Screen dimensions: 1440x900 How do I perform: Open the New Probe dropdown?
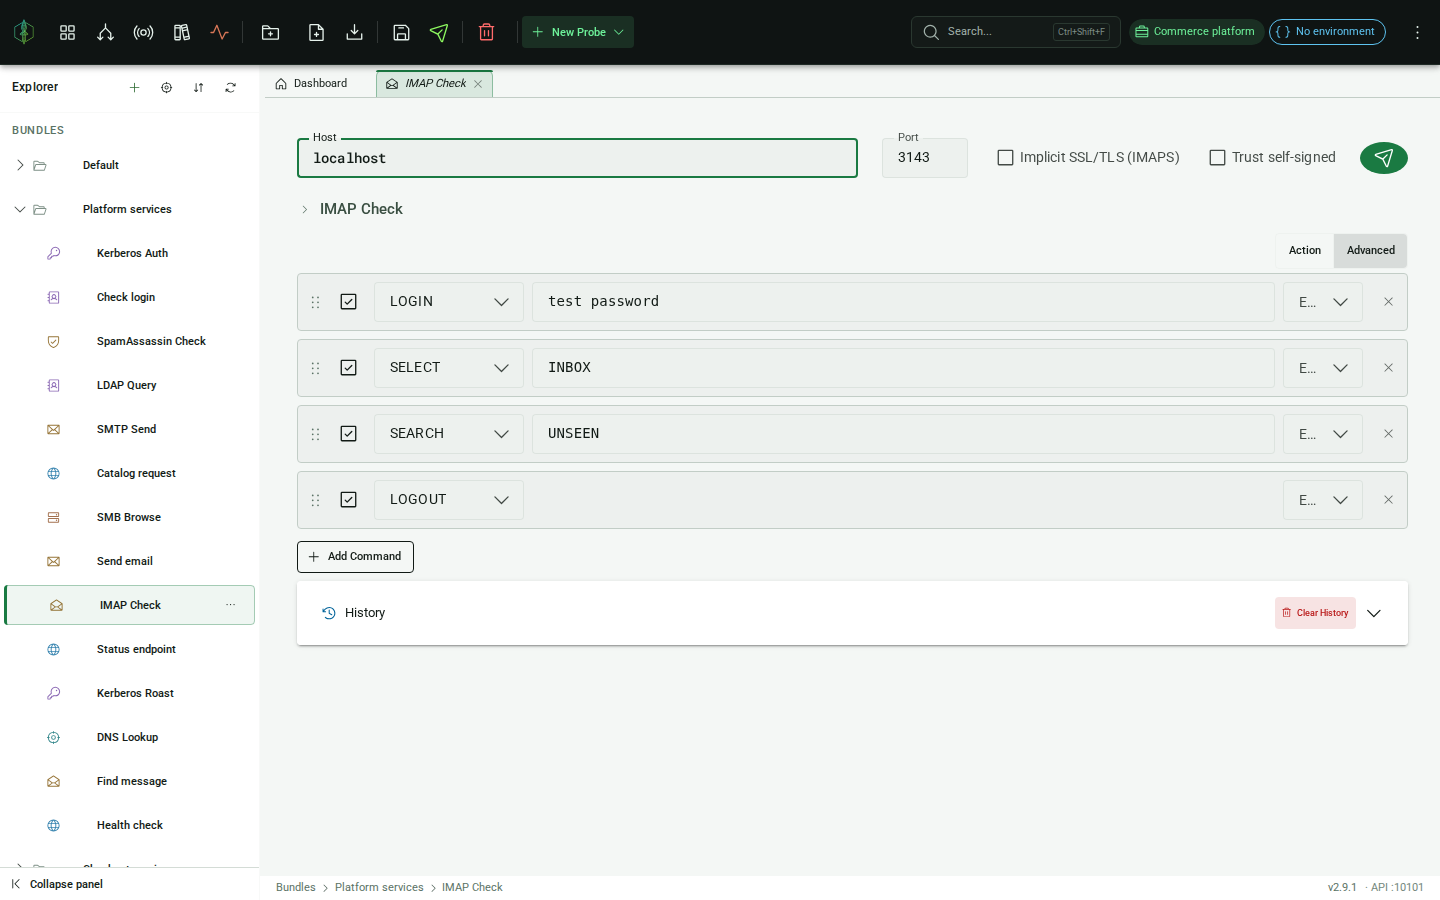tap(578, 32)
